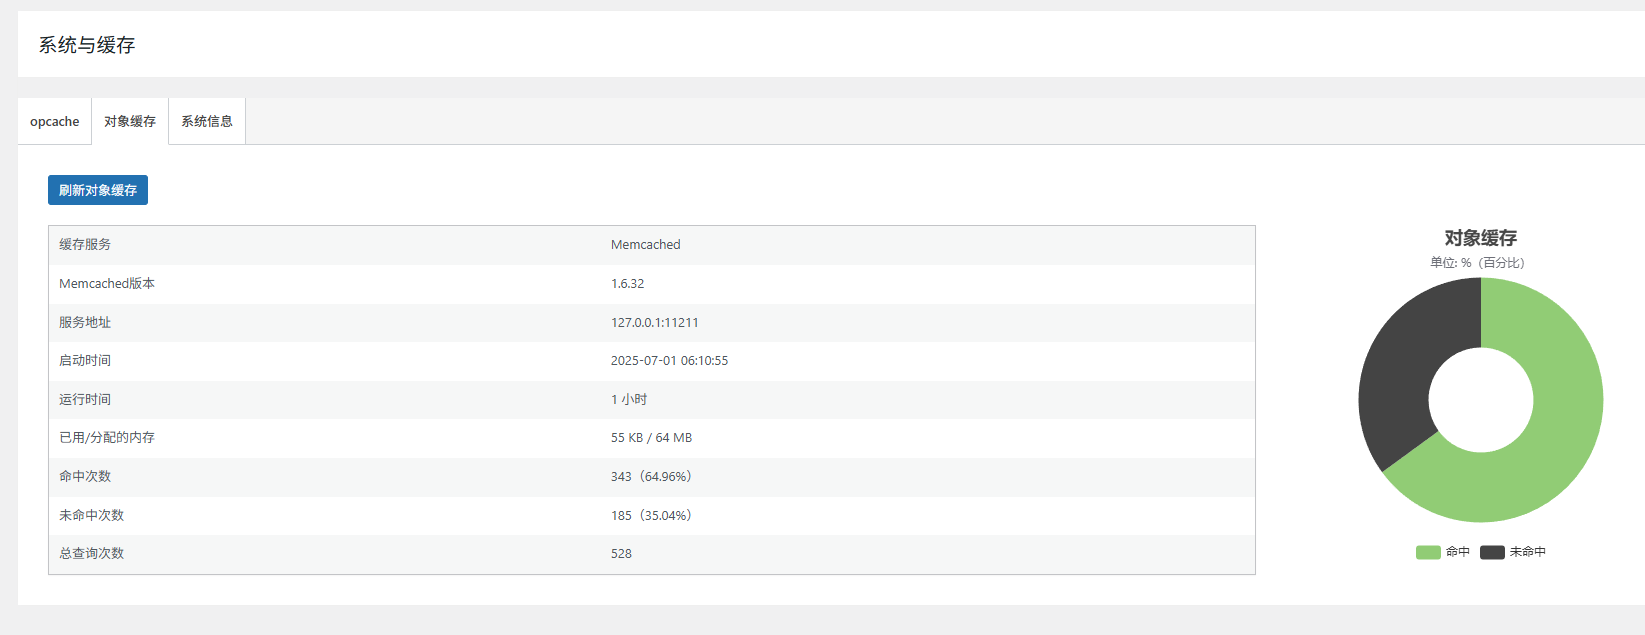This screenshot has width=1645, height=635.
Task: Click the 刷新对象缓存 button
Action: (x=98, y=190)
